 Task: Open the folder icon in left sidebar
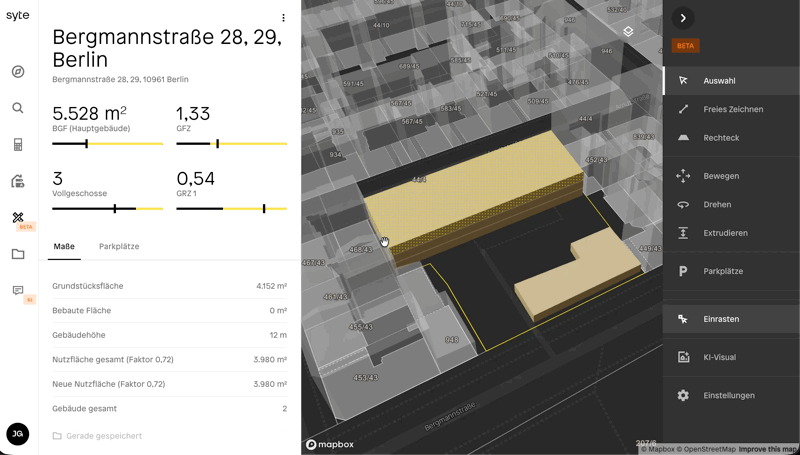pyautogui.click(x=18, y=254)
